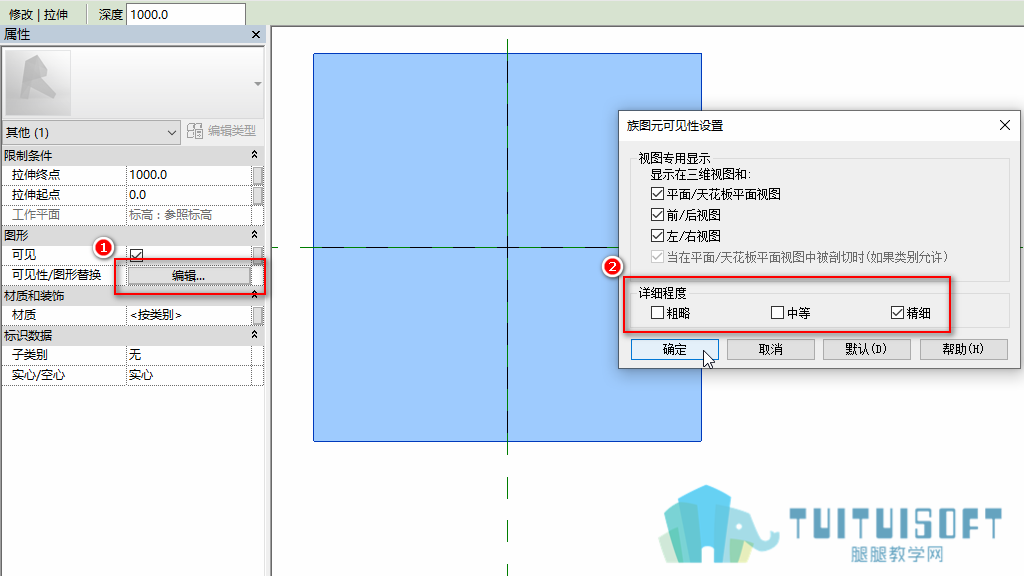This screenshot has width=1024, height=576.
Task: Enable the 中等 detail level checkbox
Action: click(777, 313)
